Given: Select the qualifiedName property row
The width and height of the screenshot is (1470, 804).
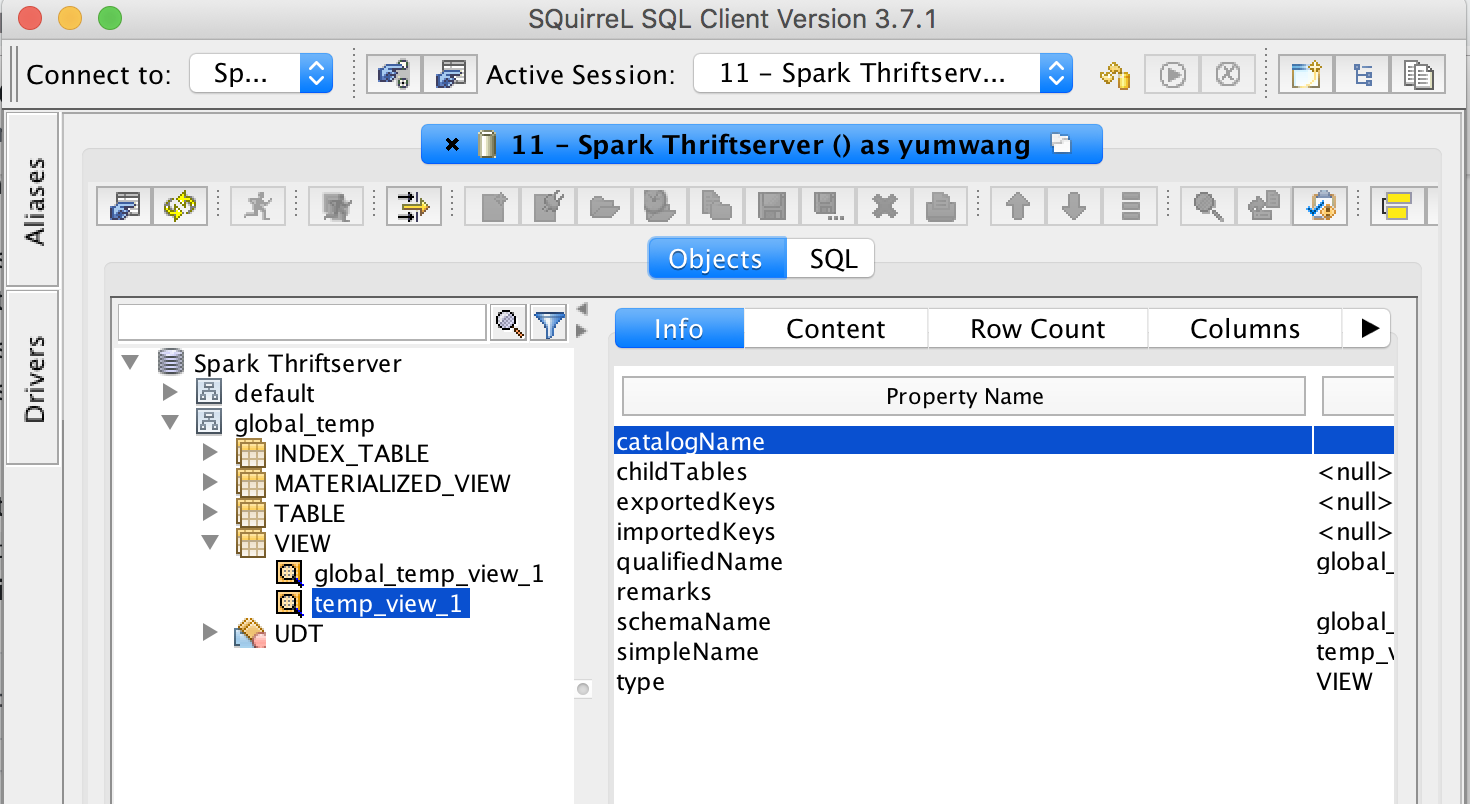Looking at the screenshot, I should pyautogui.click(x=1003, y=561).
